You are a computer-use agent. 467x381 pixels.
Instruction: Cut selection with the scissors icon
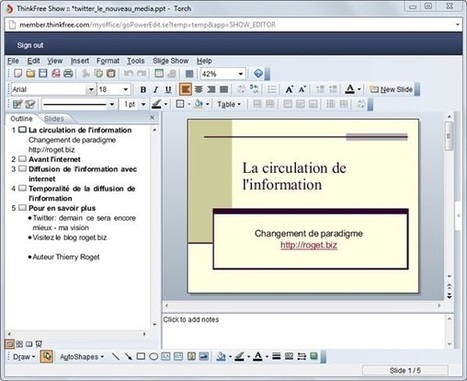click(86, 73)
